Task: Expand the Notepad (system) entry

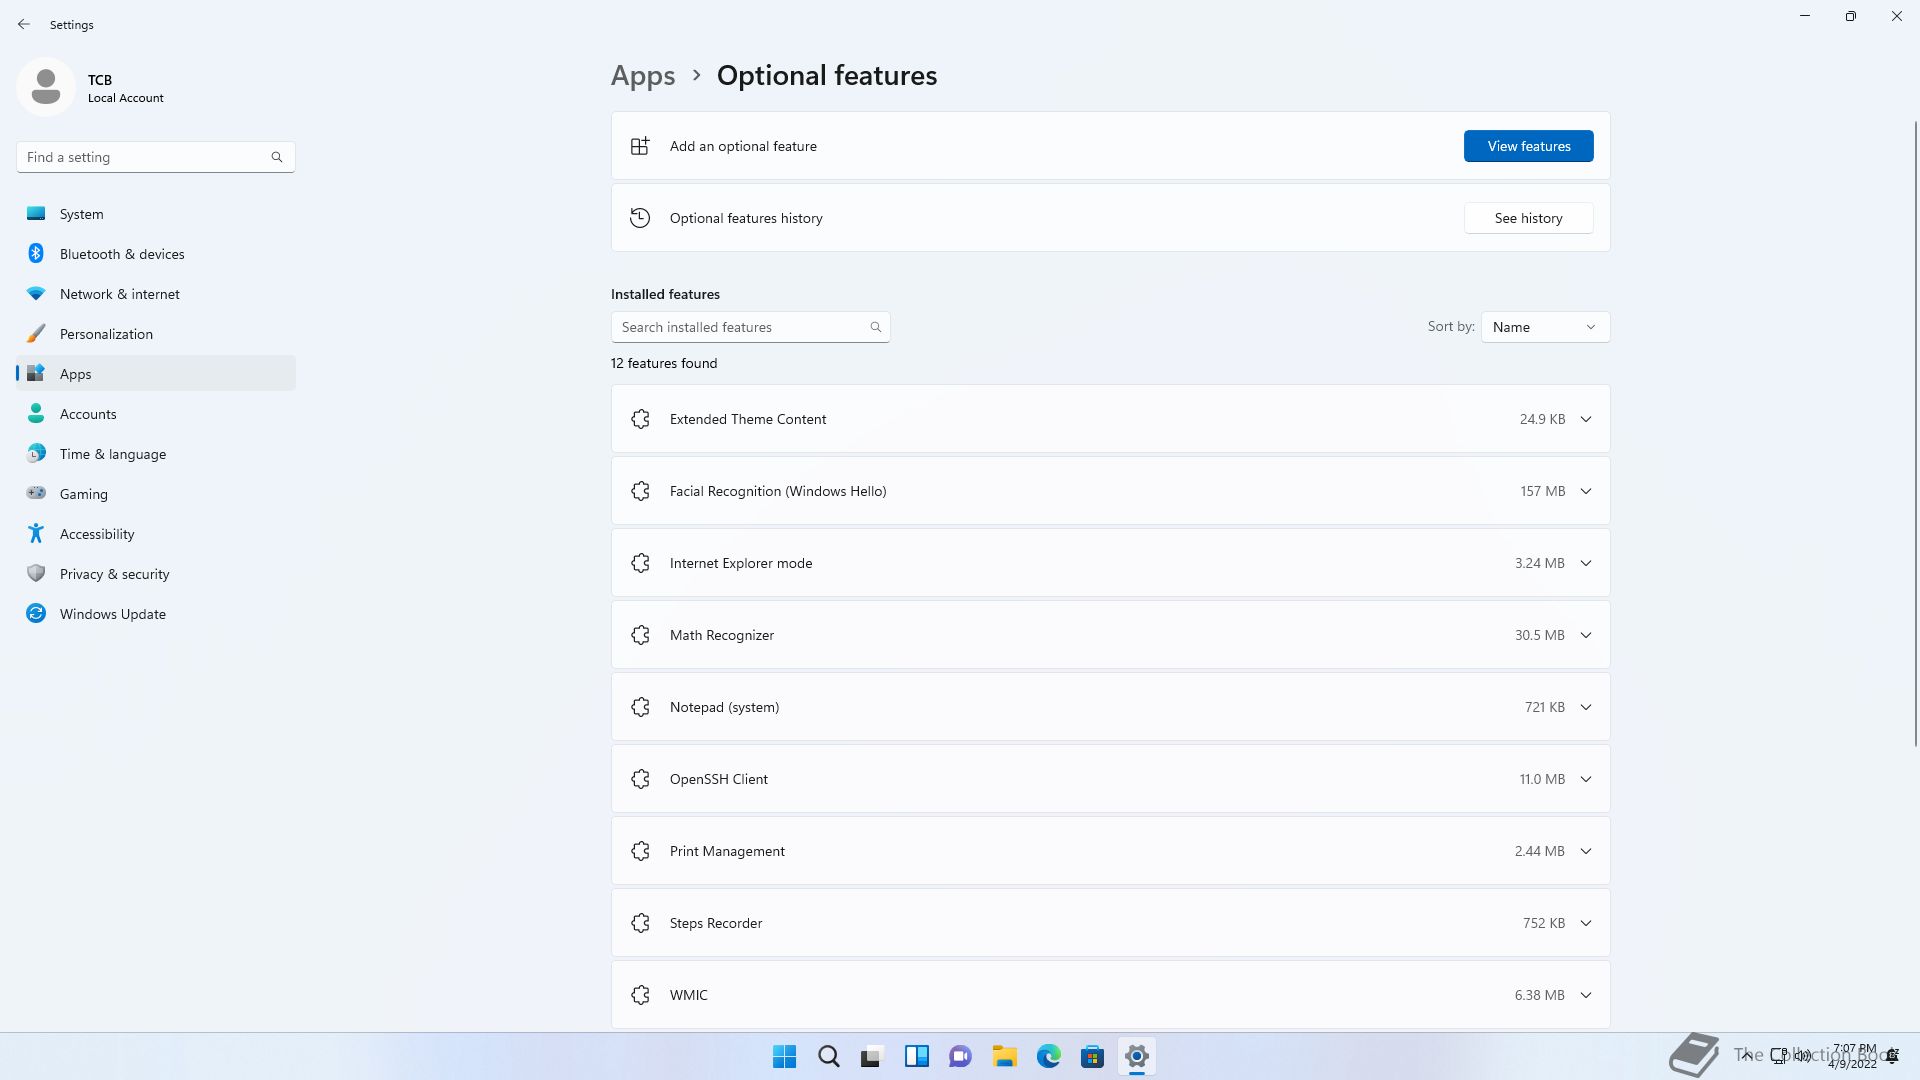Action: (1586, 707)
